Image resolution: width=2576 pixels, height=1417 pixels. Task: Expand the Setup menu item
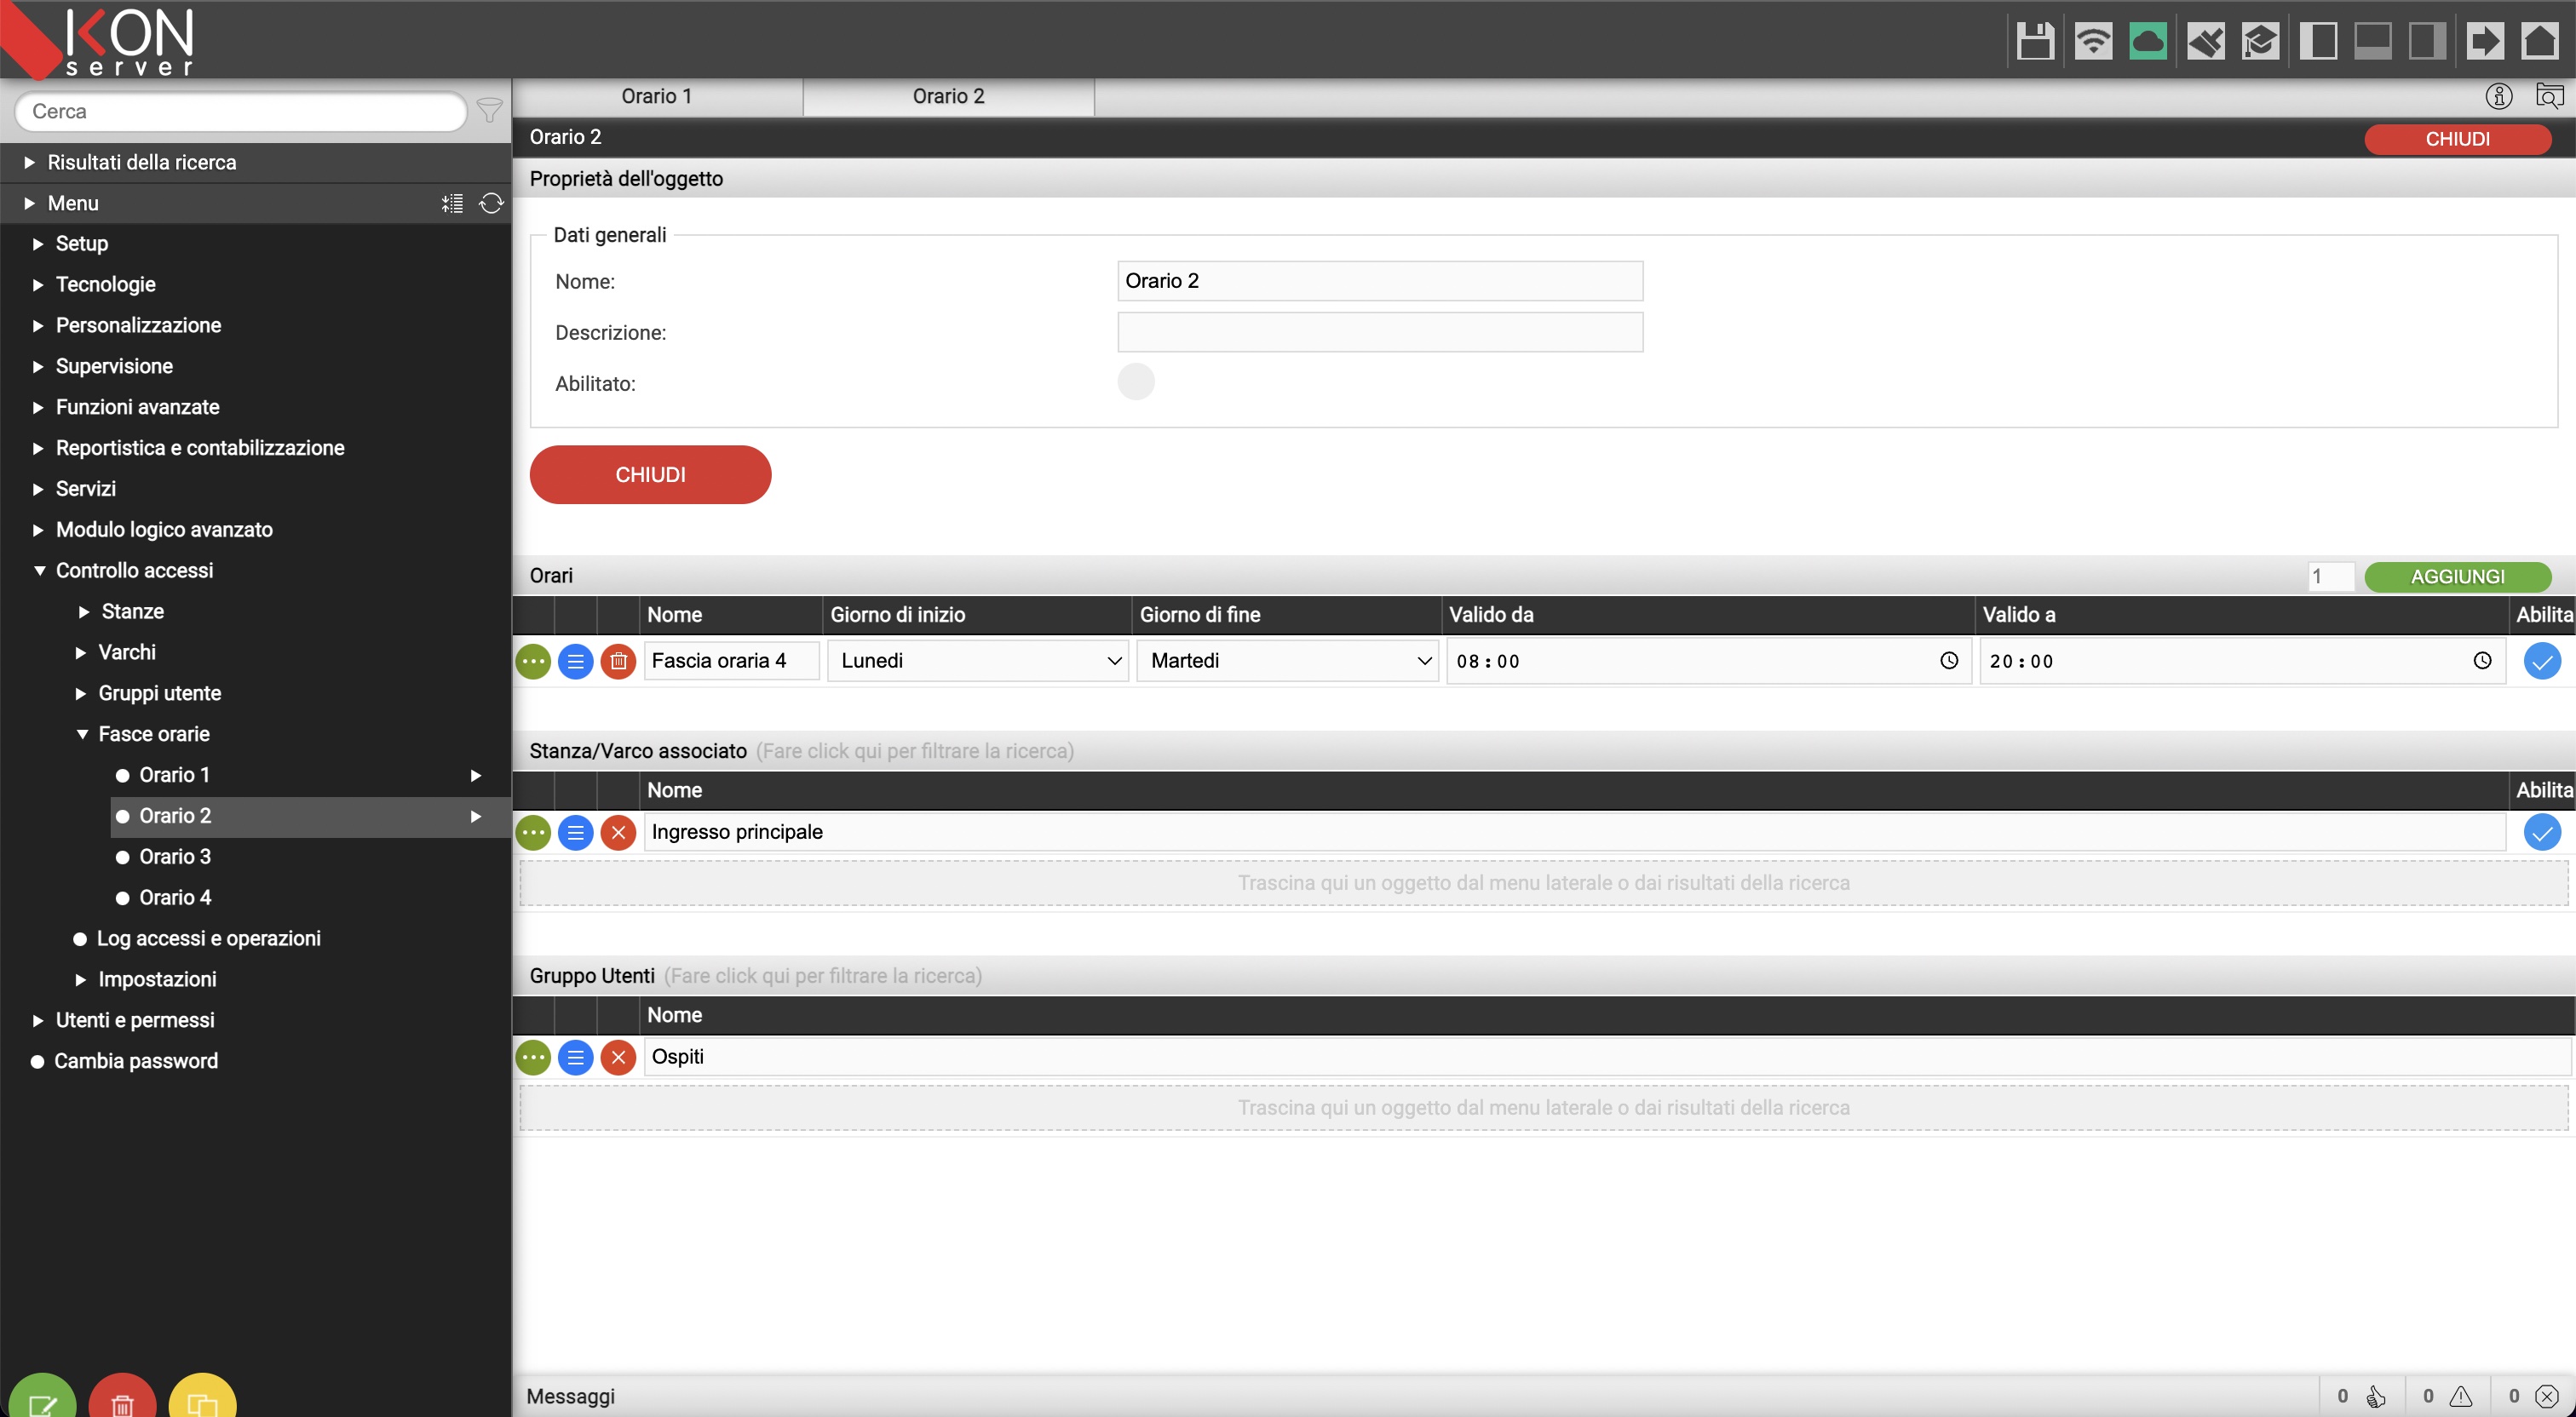click(37, 244)
